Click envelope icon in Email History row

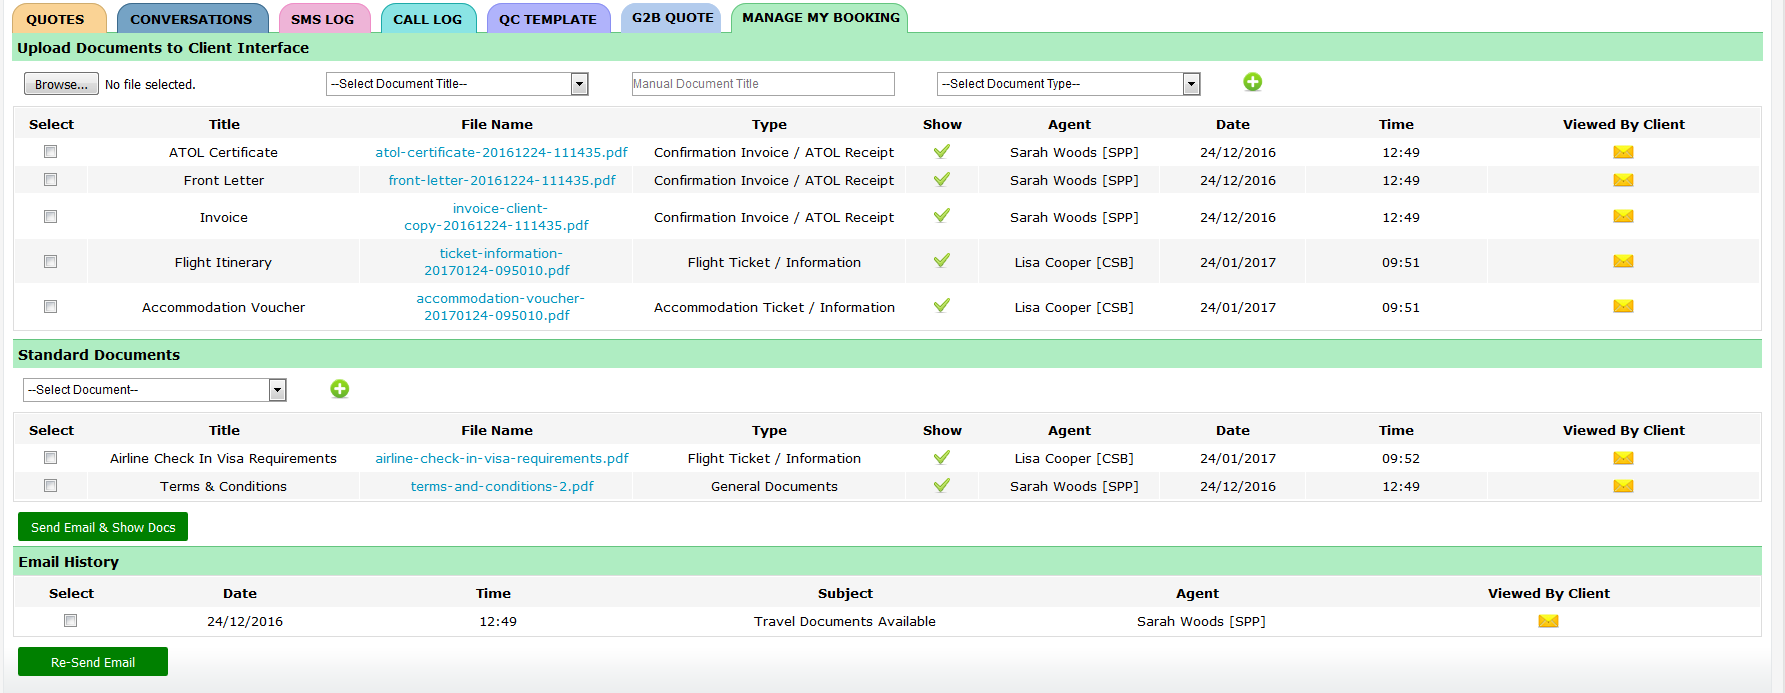[x=1548, y=621]
